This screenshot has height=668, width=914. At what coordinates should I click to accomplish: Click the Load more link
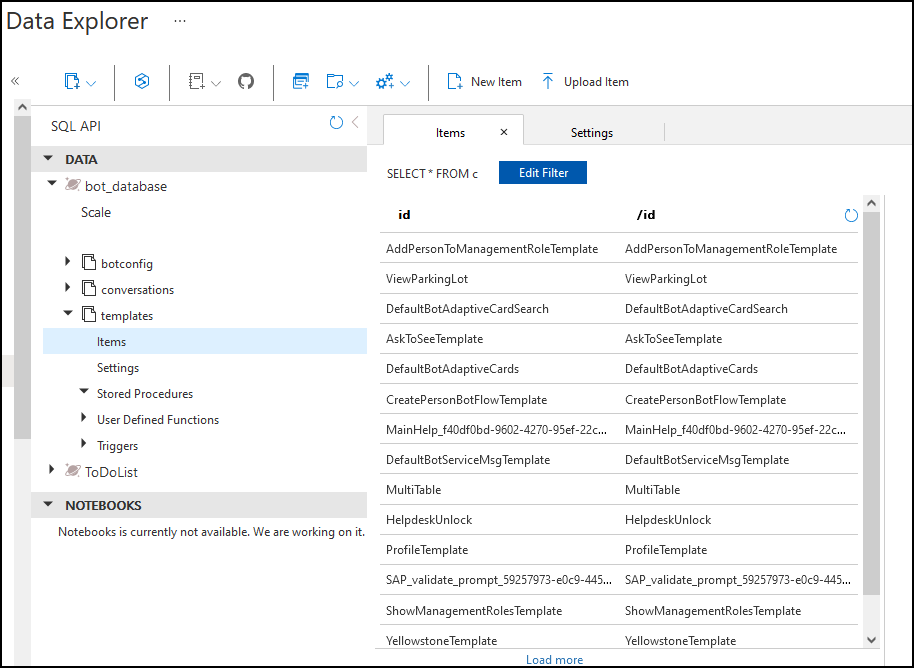tap(554, 660)
